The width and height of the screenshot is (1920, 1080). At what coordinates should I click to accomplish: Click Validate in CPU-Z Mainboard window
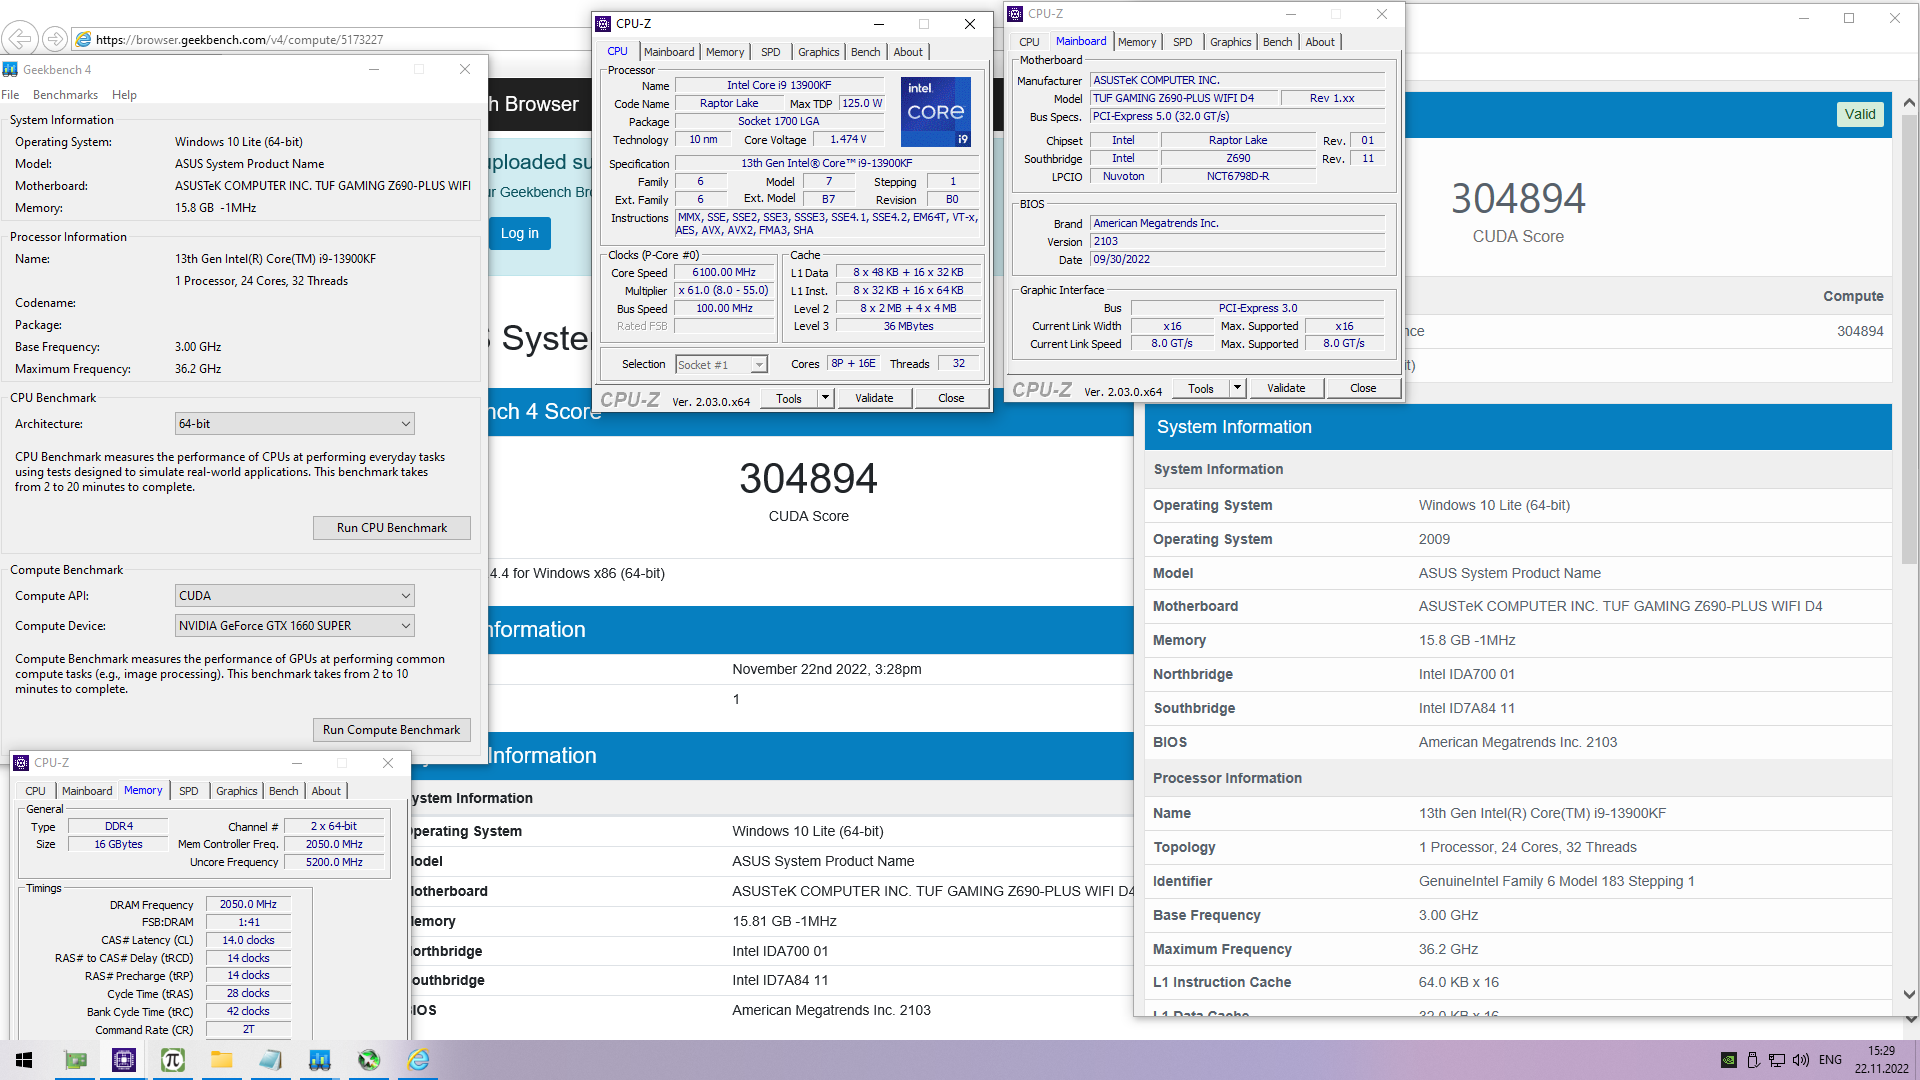tap(1286, 388)
